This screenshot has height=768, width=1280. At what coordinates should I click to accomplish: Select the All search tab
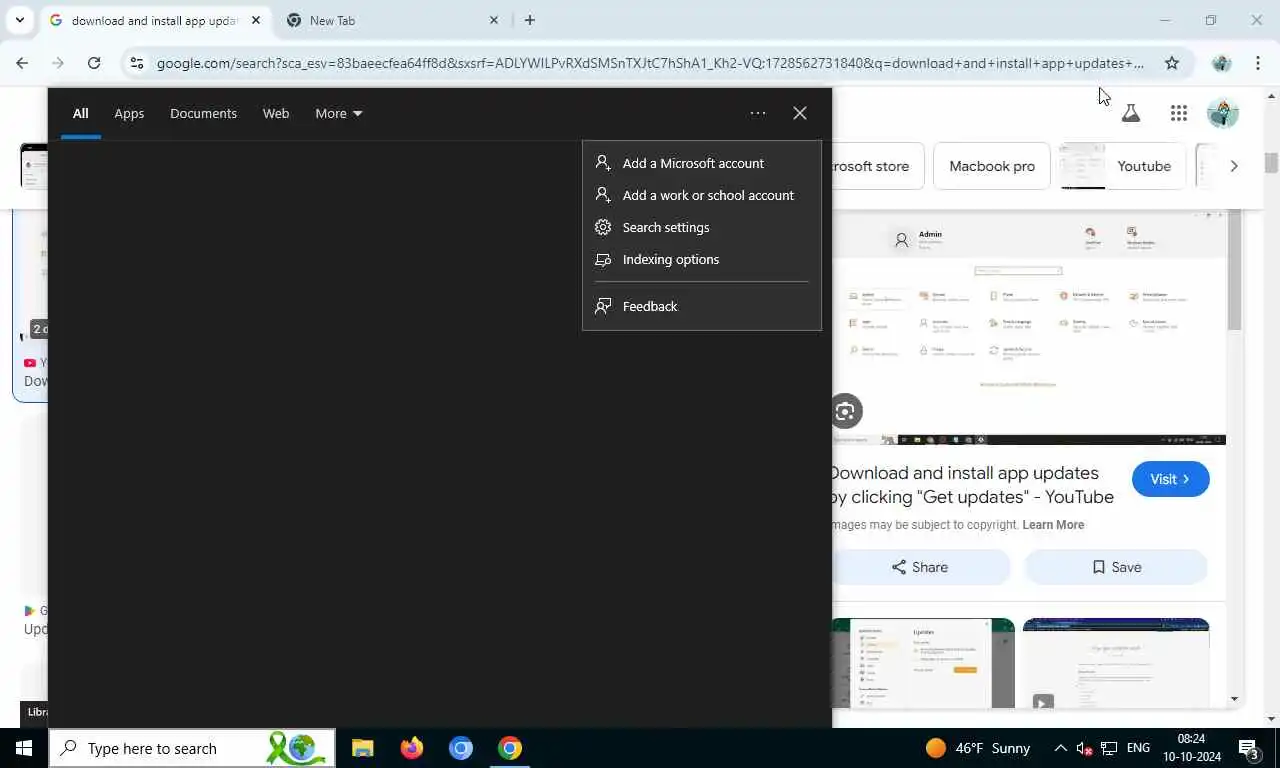(80, 113)
